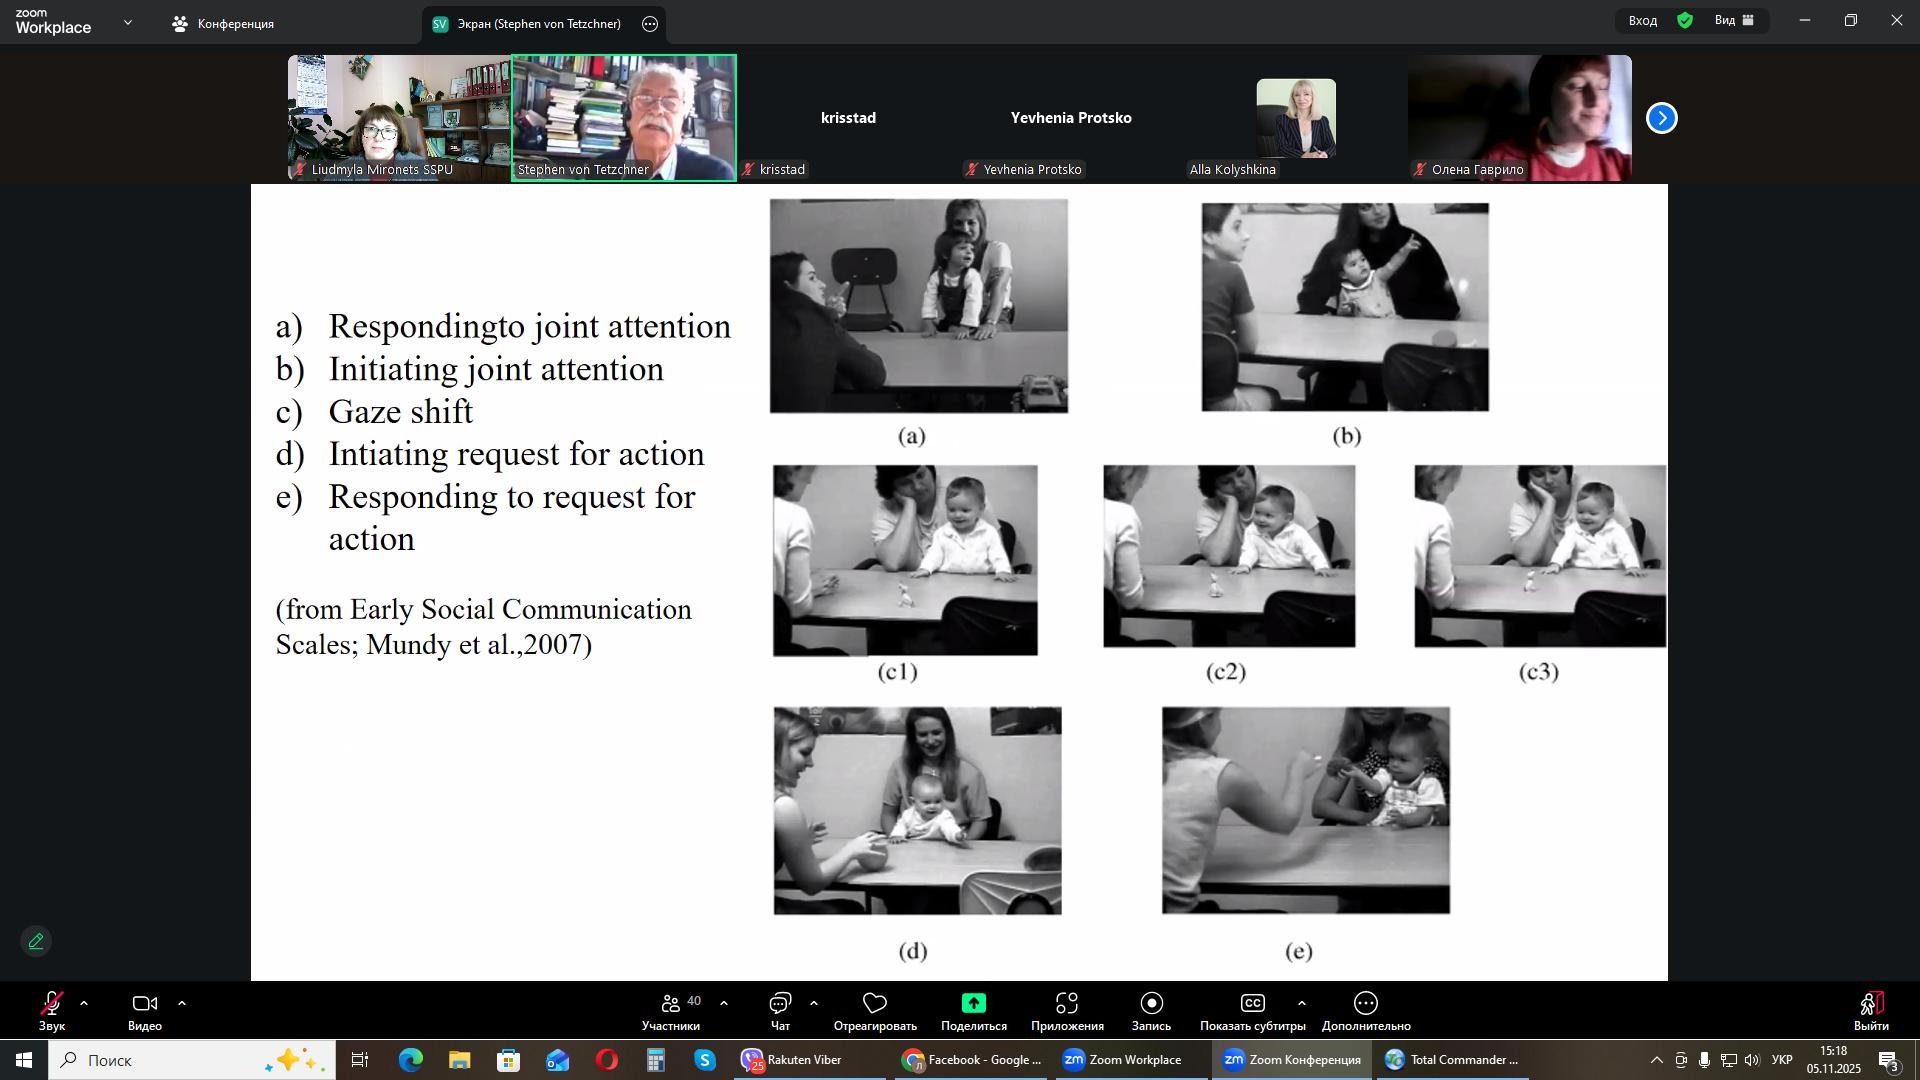Open the Чат chat panel
The height and width of the screenshot is (1080, 1920).
tap(780, 1010)
